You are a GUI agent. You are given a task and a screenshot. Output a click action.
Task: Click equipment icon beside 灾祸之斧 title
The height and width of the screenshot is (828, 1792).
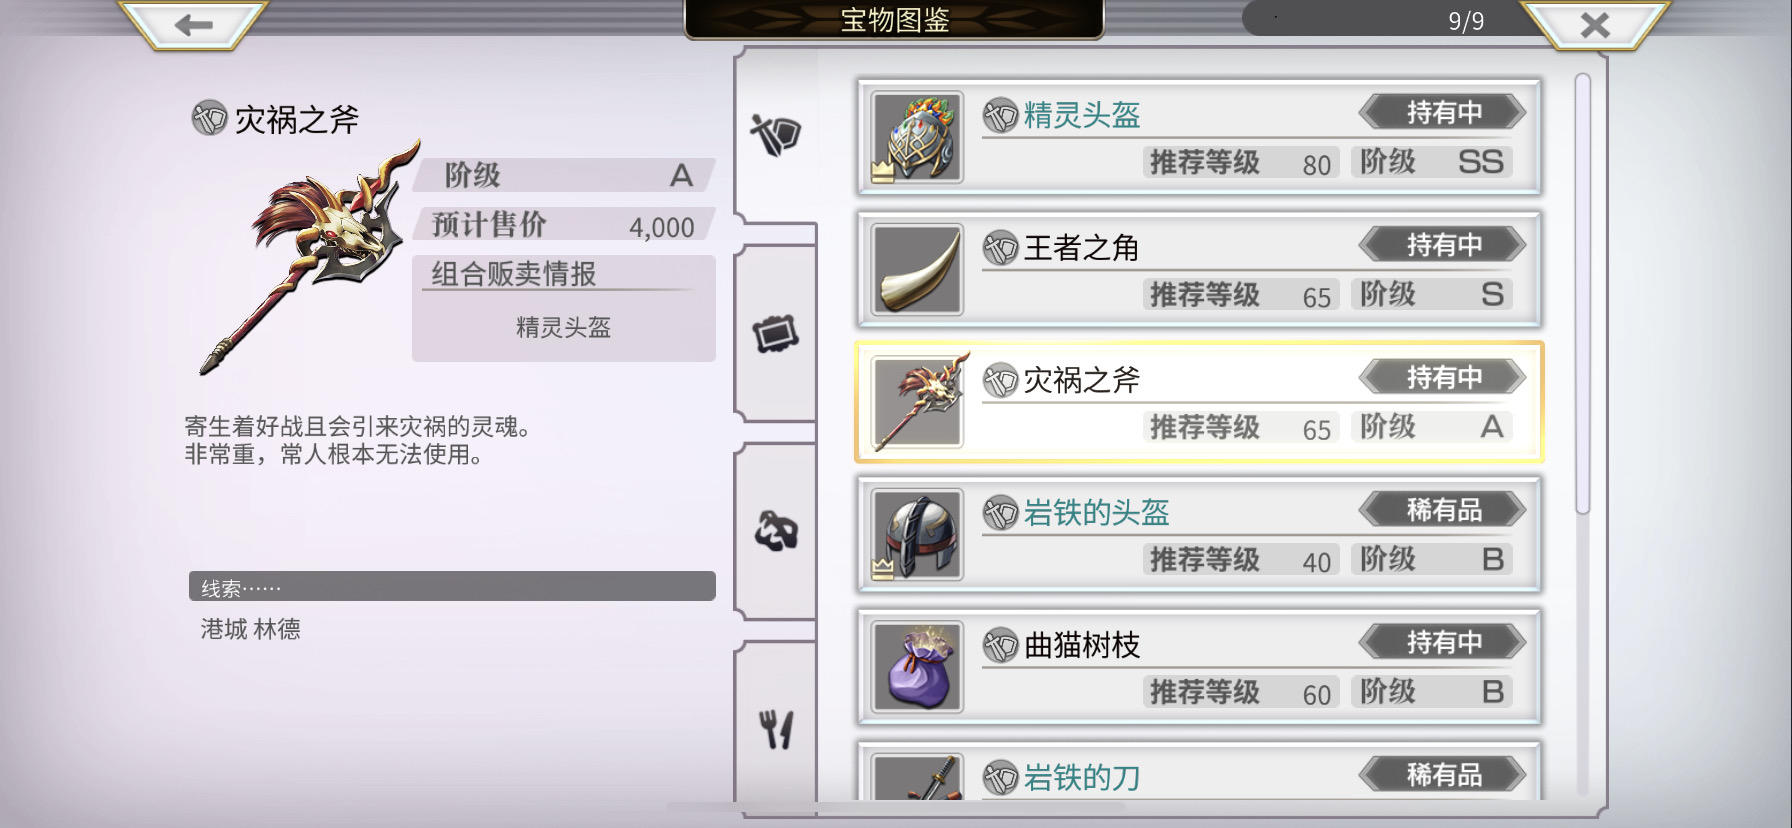(209, 119)
